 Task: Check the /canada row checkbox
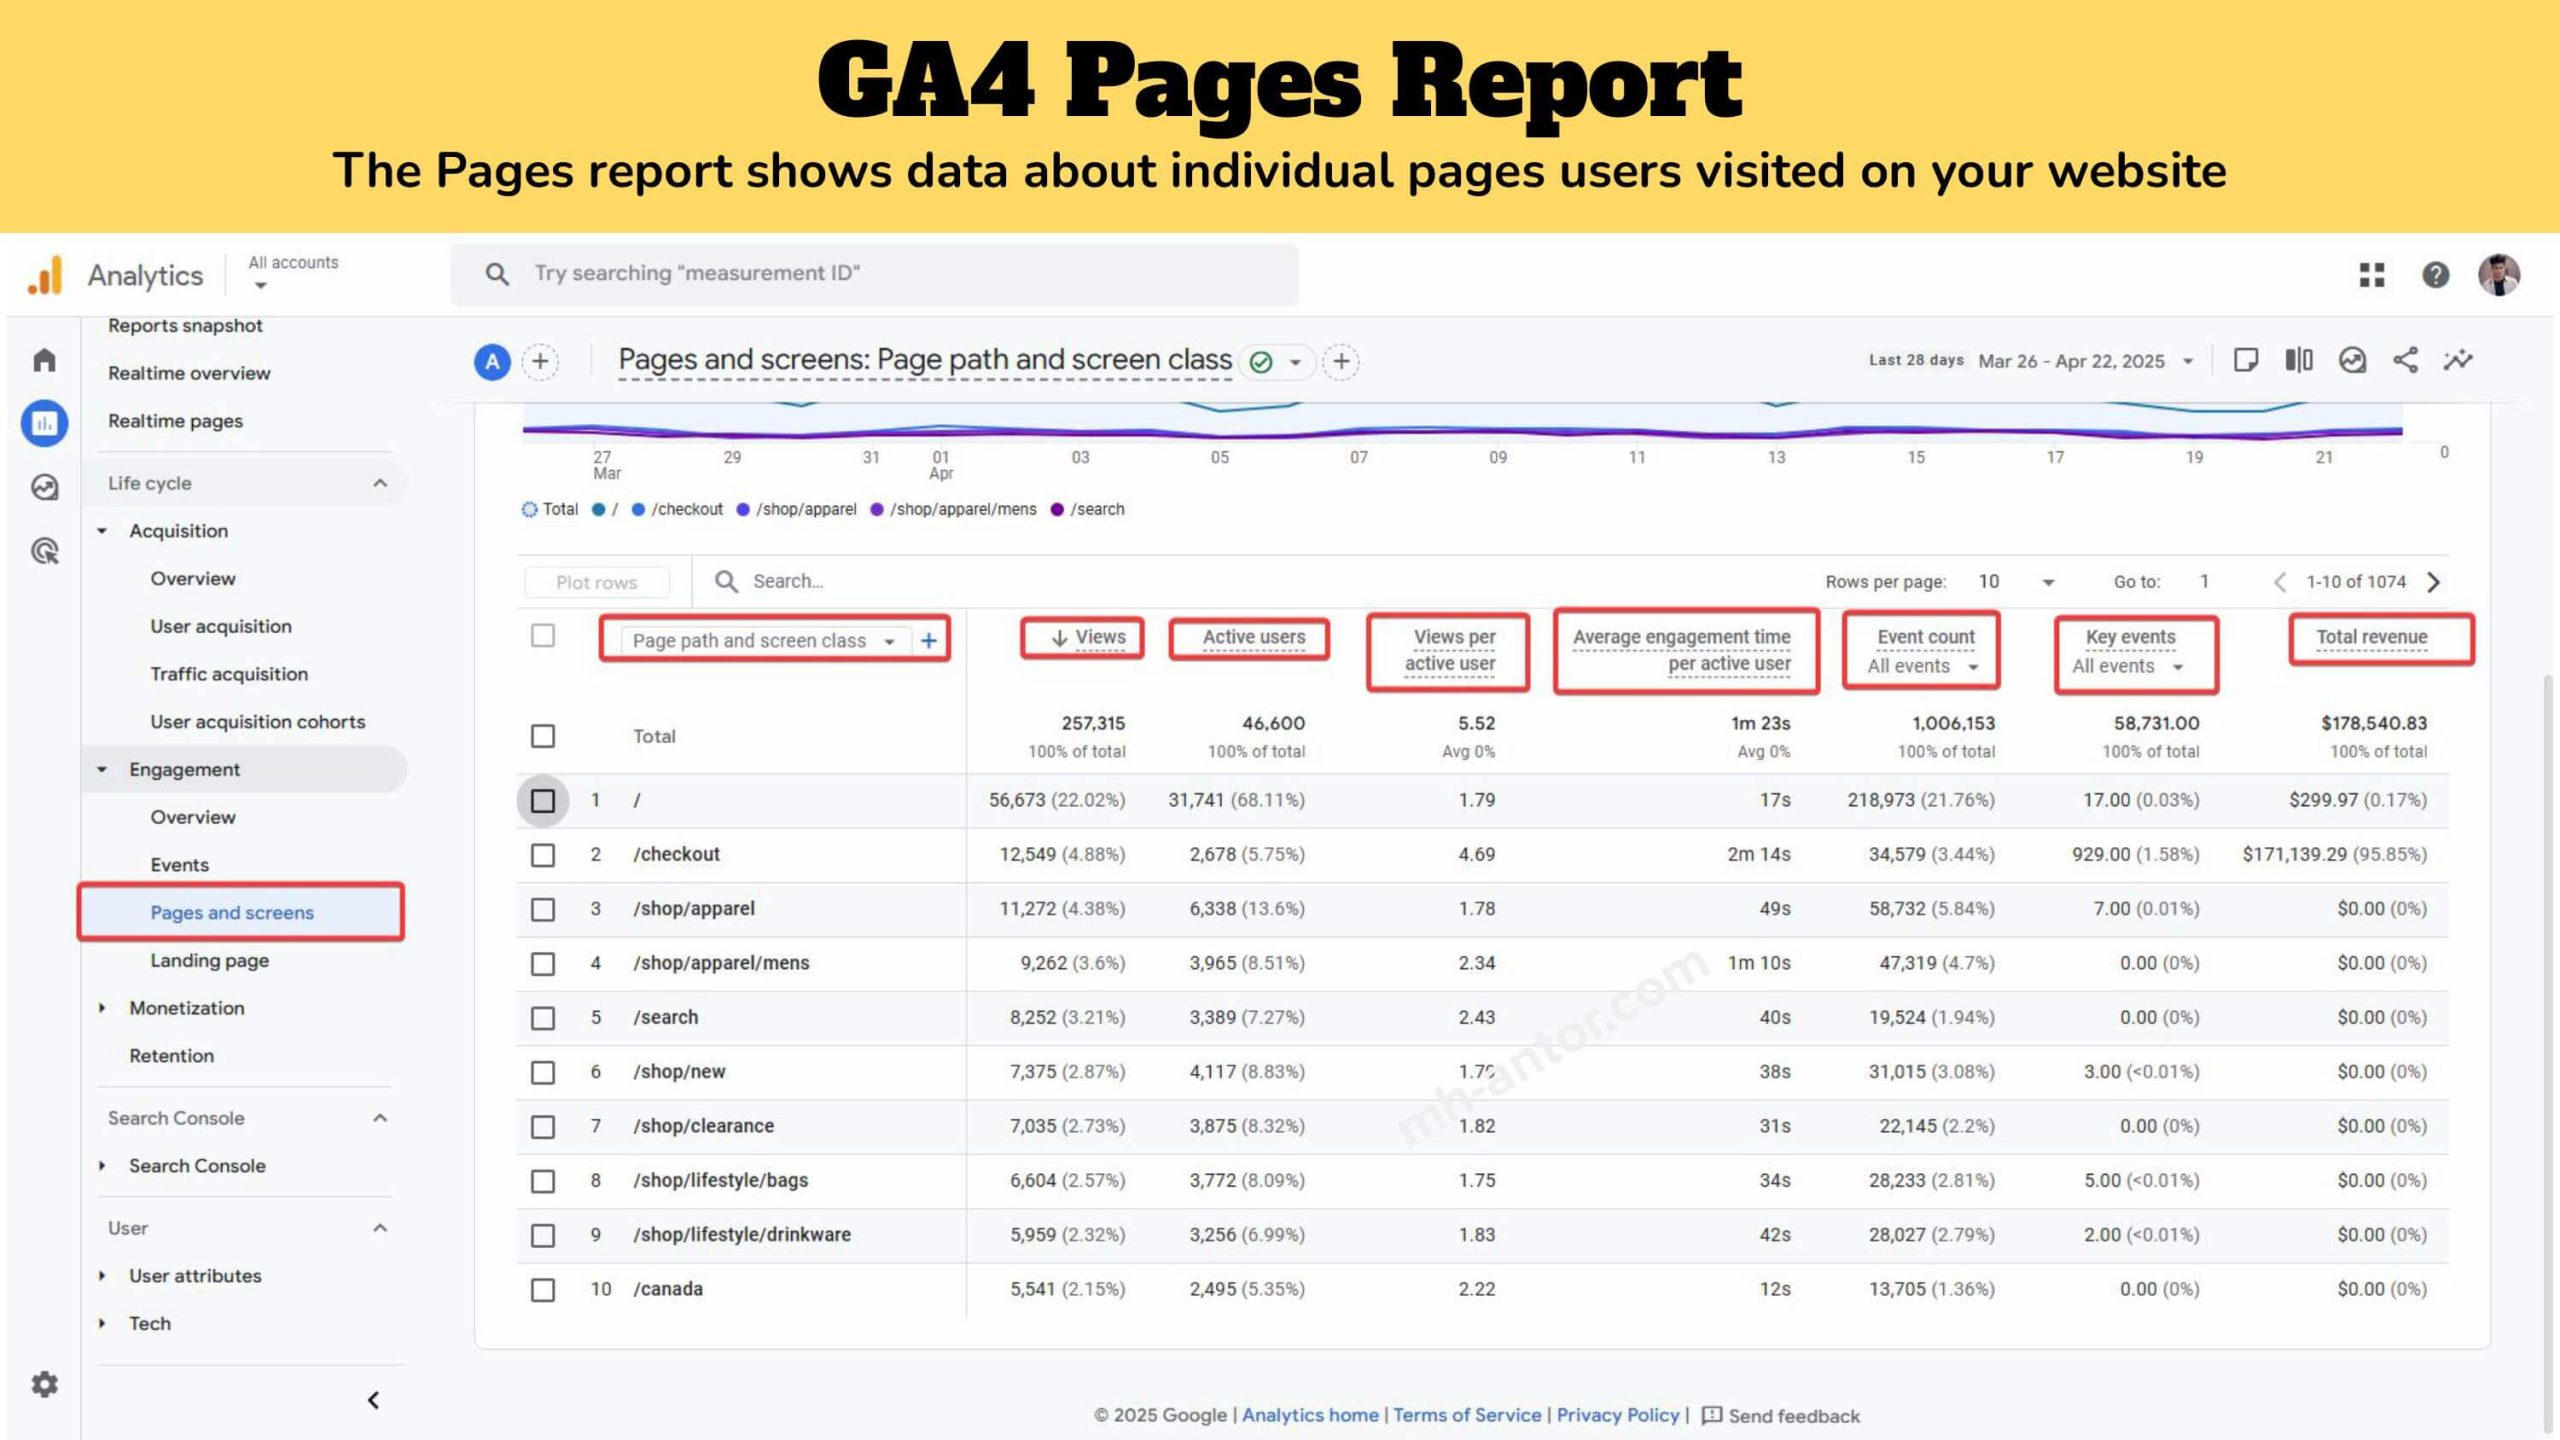(x=543, y=1290)
